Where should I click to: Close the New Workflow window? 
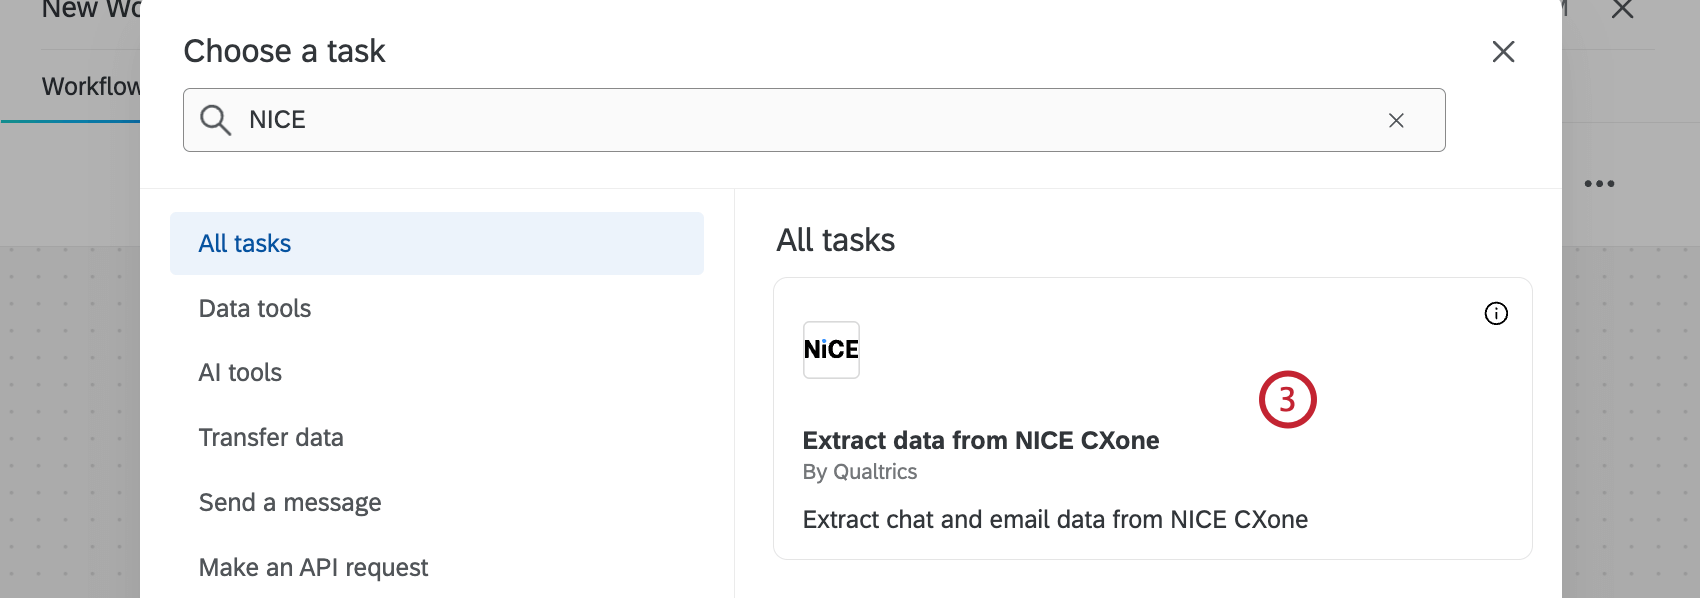(x=1622, y=10)
